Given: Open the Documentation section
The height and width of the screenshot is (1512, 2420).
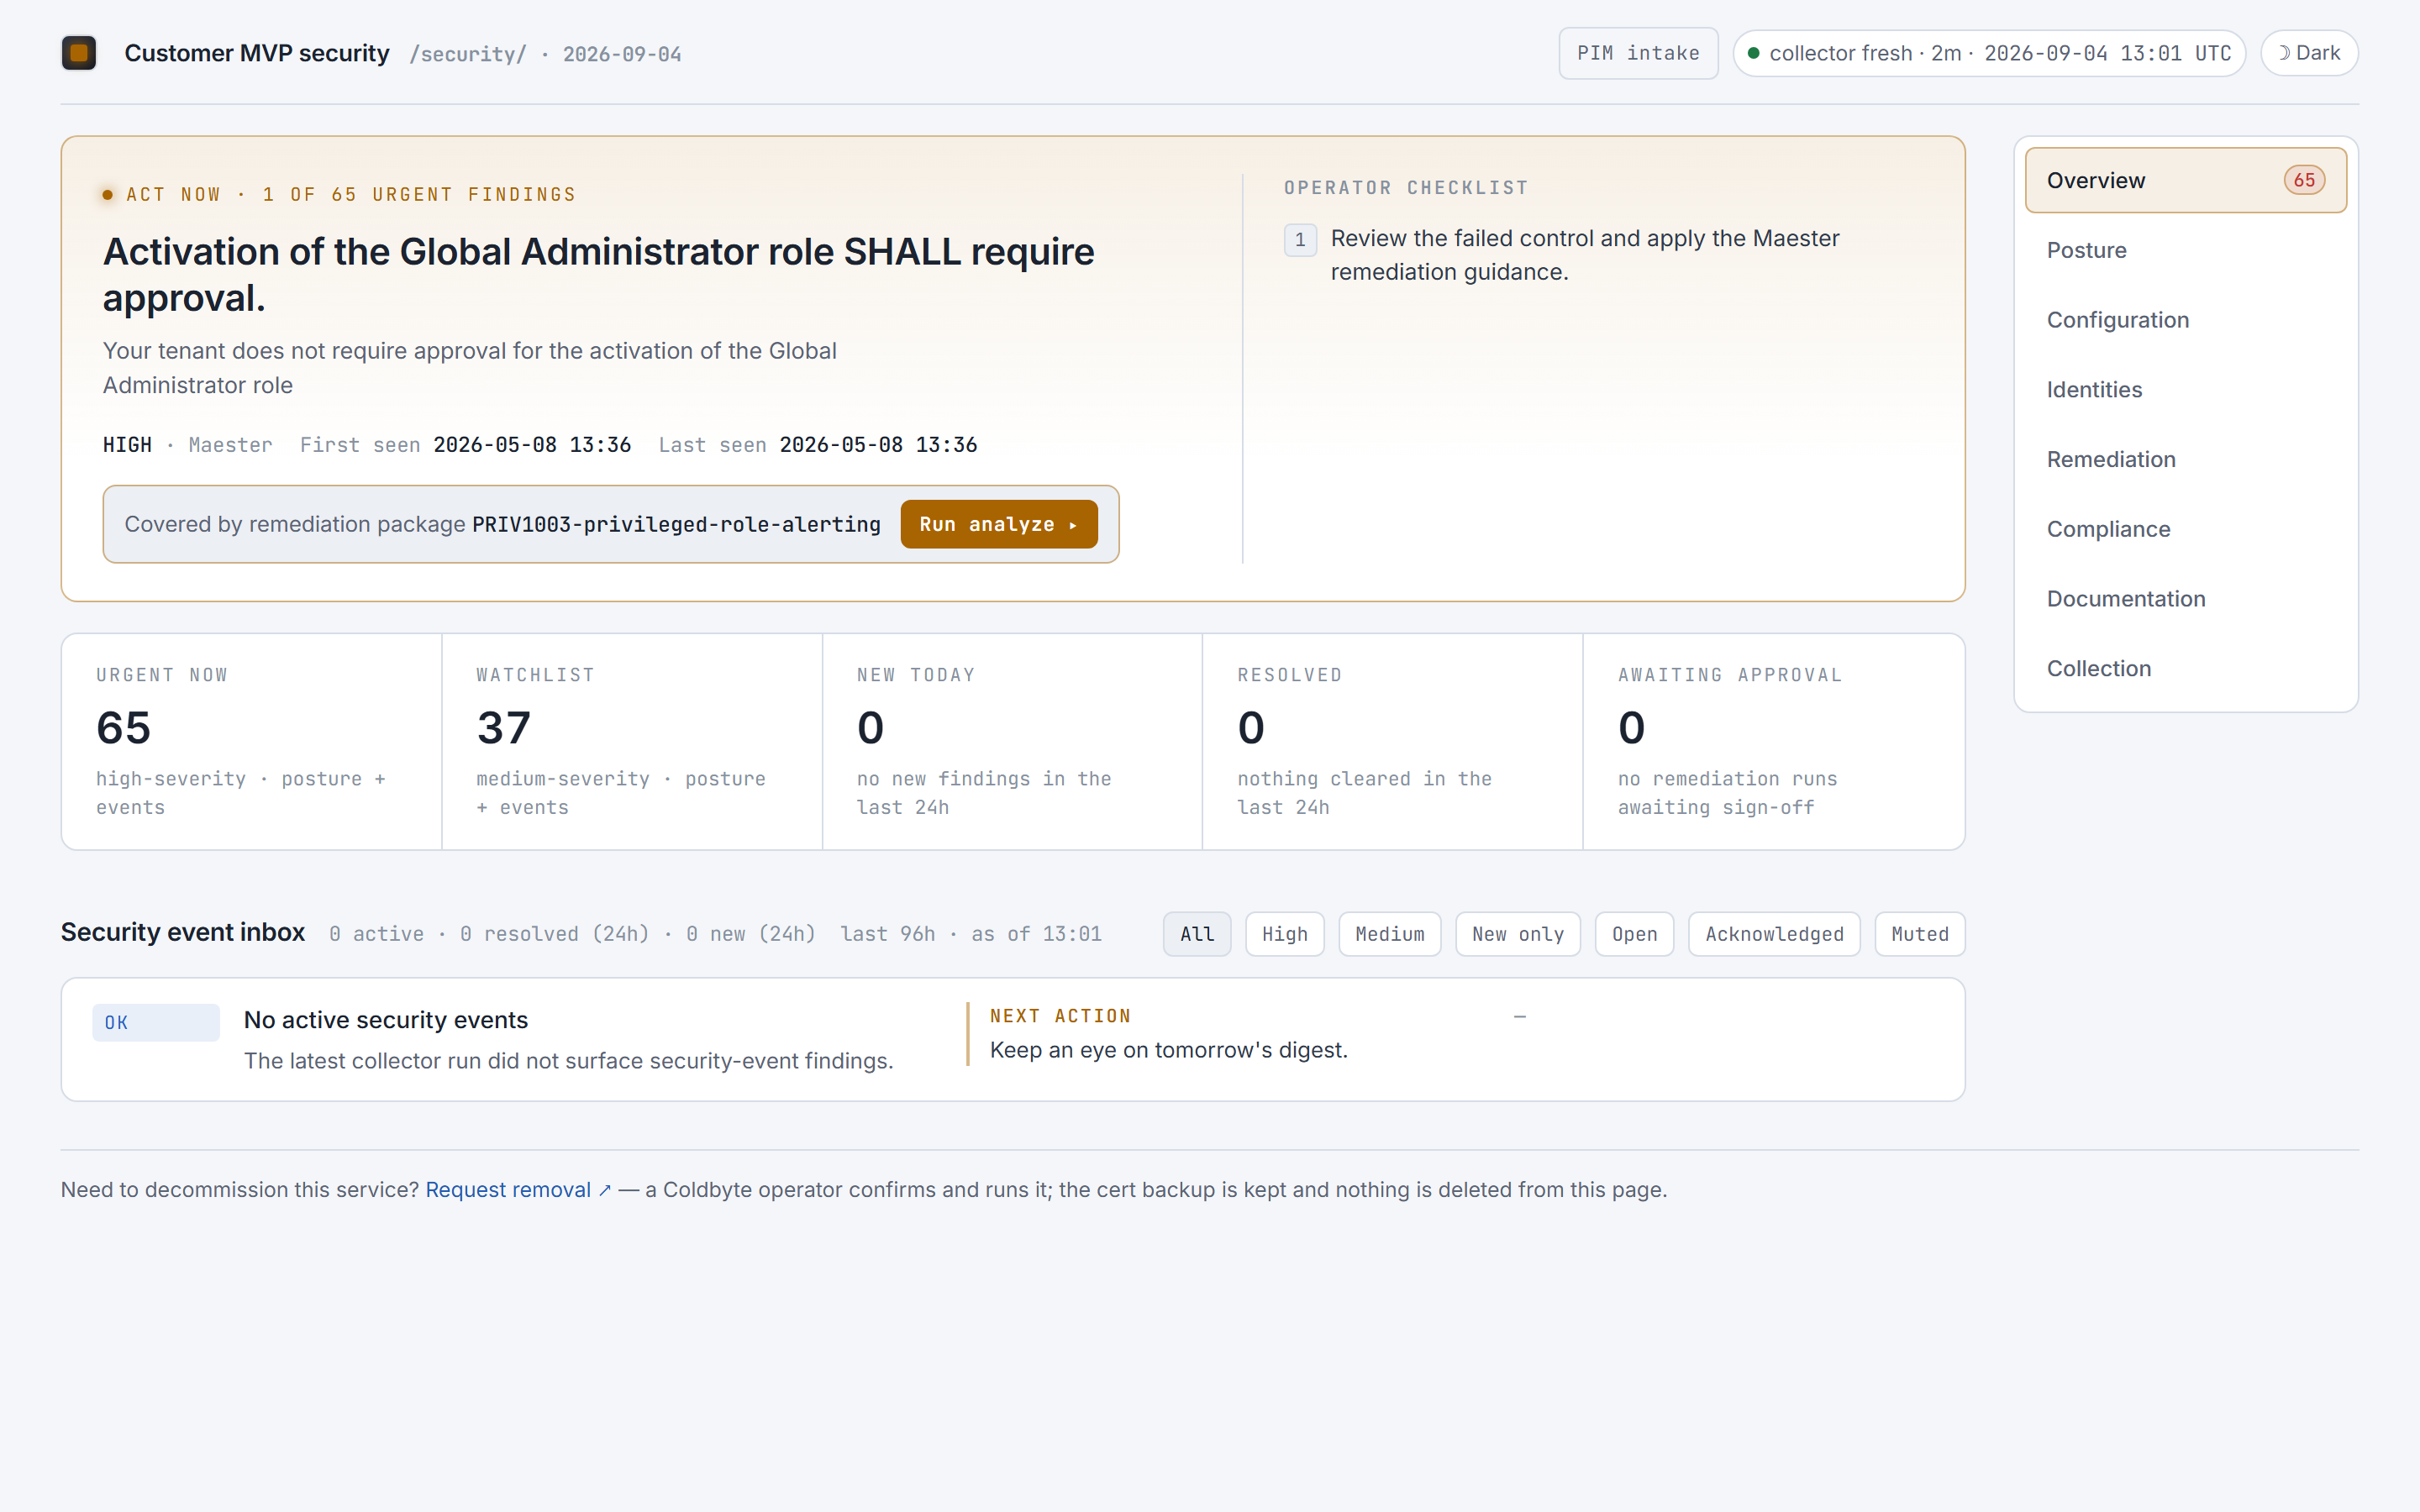Looking at the screenshot, I should tap(2186, 599).
